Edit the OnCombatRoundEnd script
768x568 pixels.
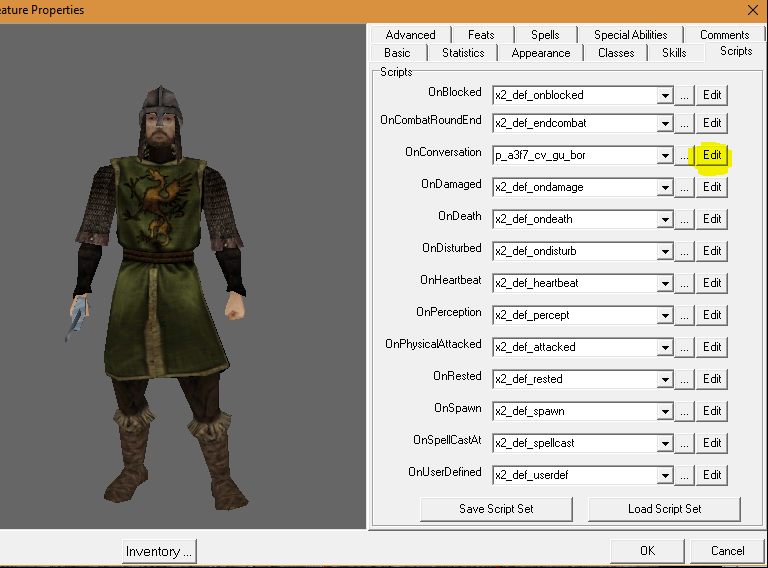[712, 123]
